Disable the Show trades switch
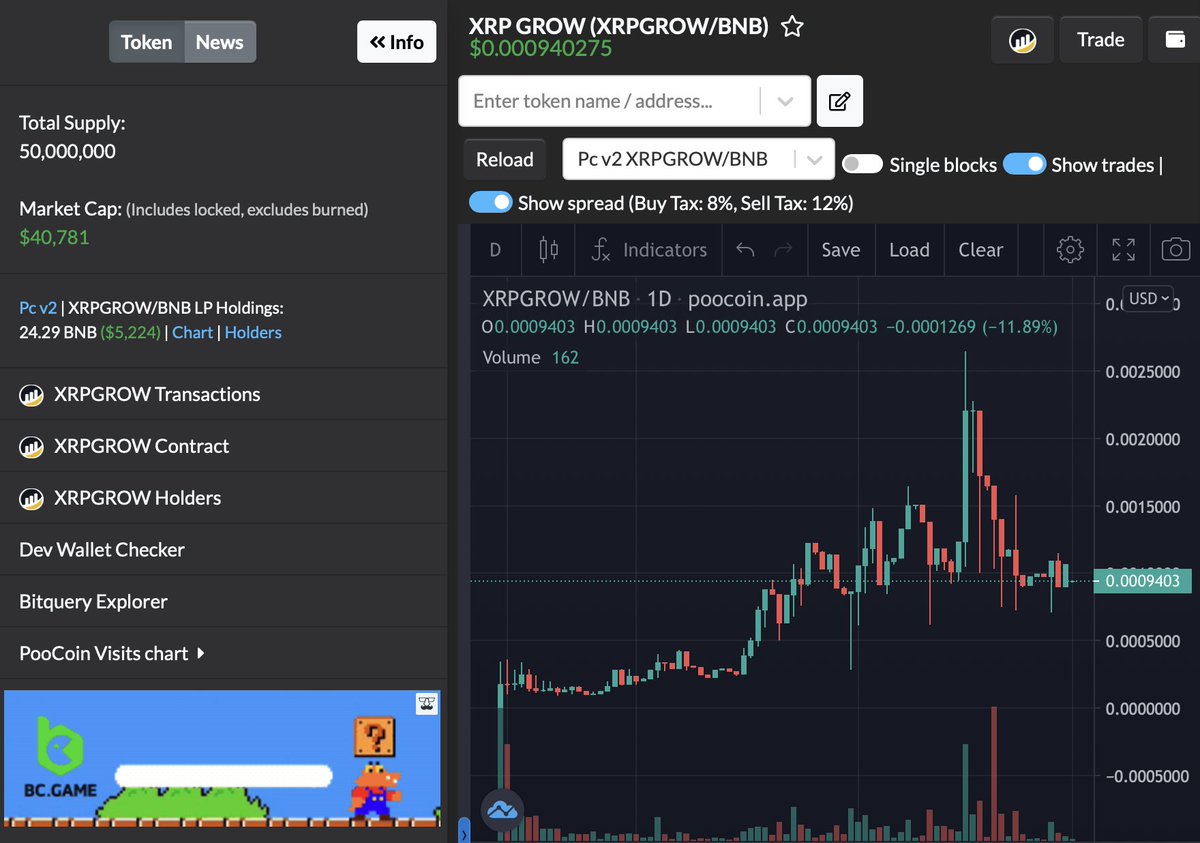Image resolution: width=1200 pixels, height=843 pixels. coord(1024,164)
